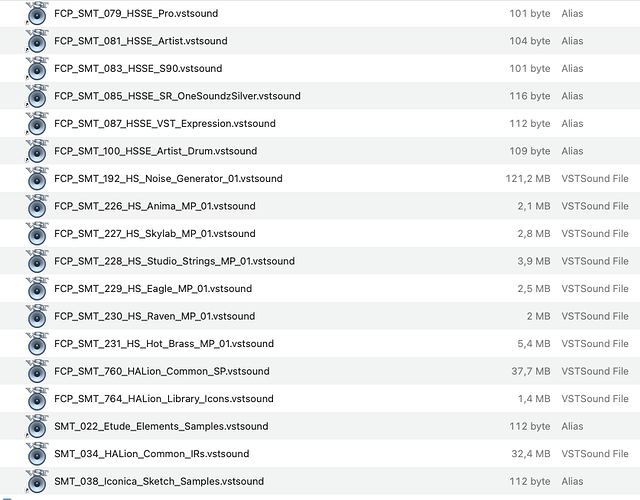
Task: Click the icon next to FCP_SMT_226_HS_Anima_MP_01
Action: click(x=36, y=207)
